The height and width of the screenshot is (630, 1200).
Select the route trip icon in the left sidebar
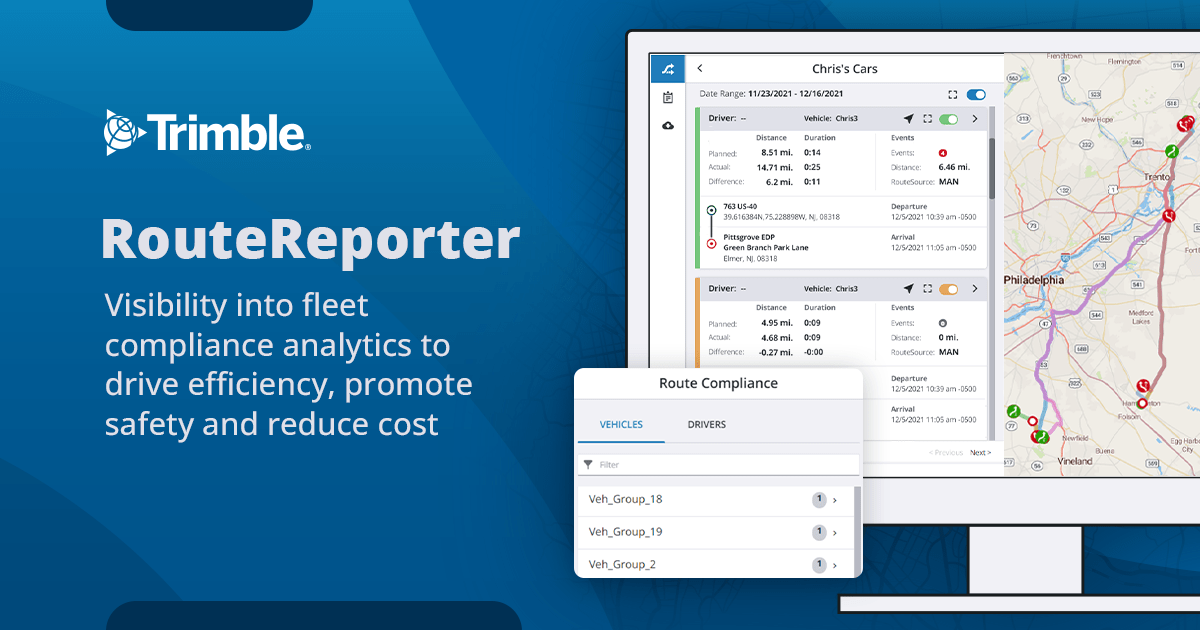coord(666,68)
